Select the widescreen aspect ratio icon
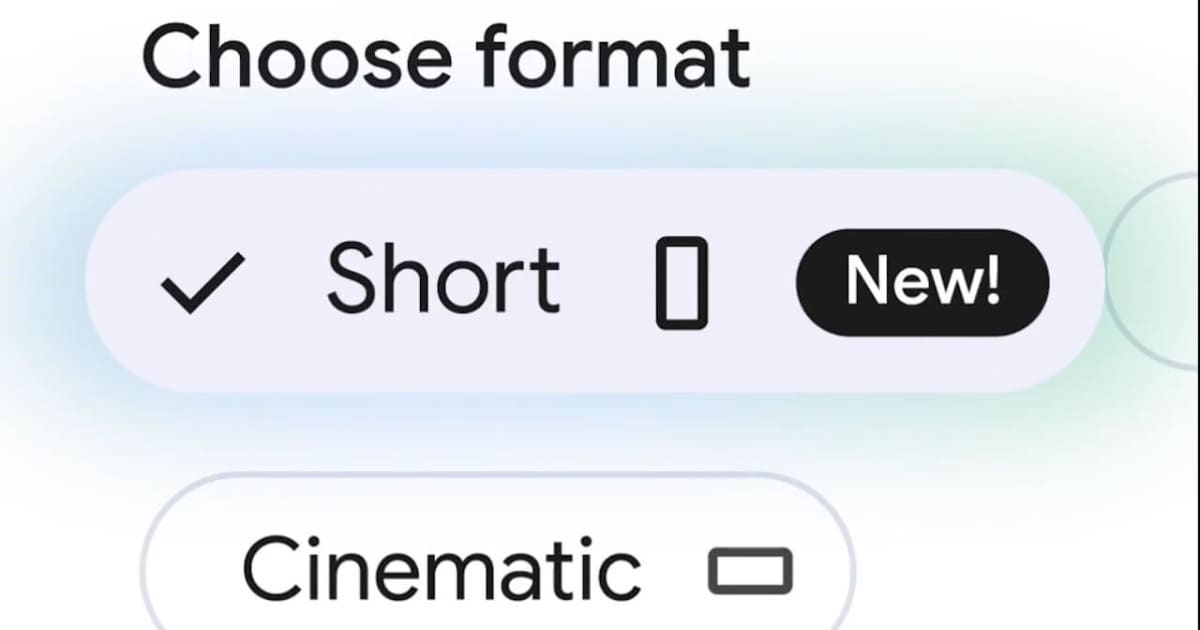 tap(750, 570)
